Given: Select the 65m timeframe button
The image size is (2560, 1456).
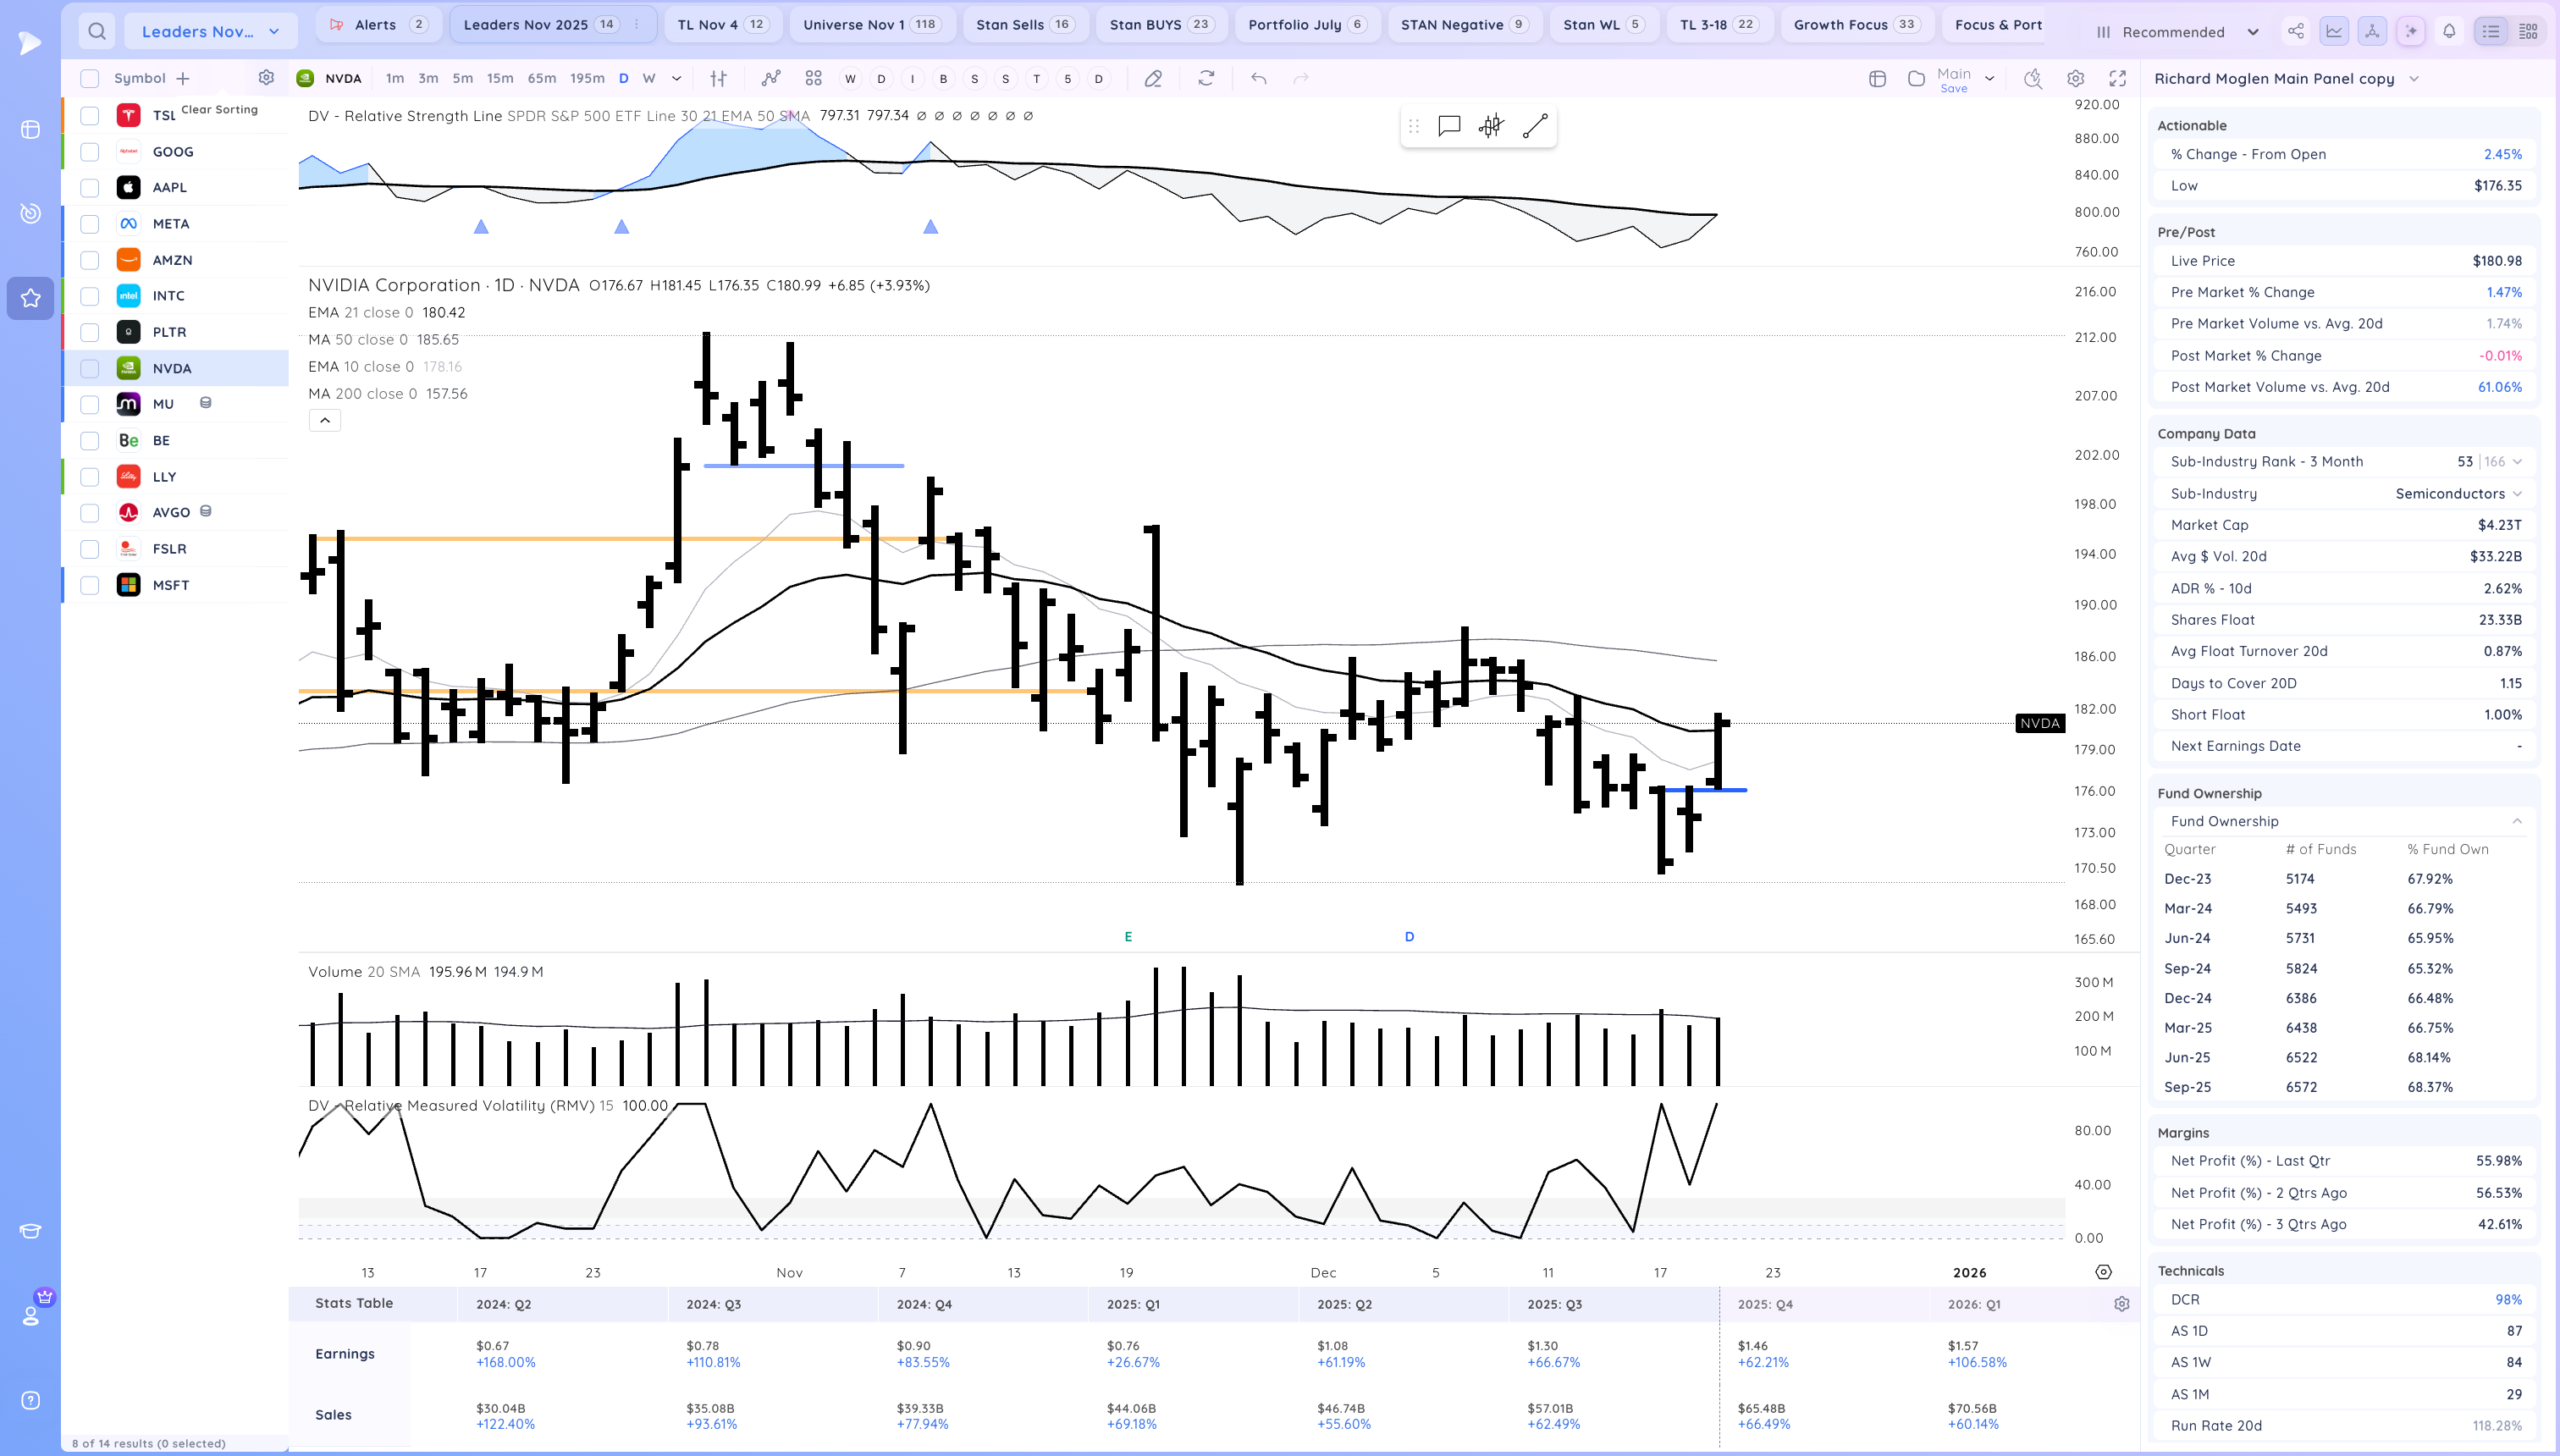Looking at the screenshot, I should pos(541,78).
